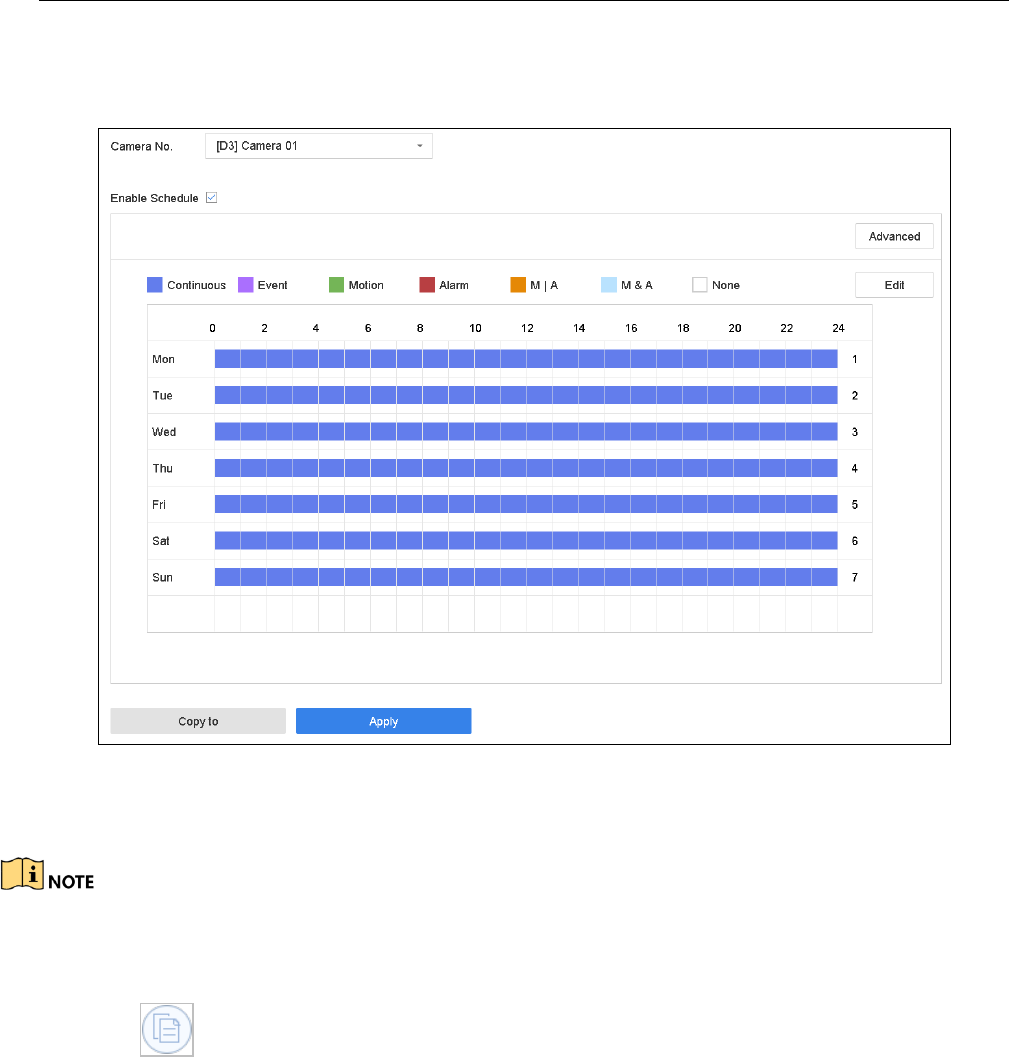Select the Friday schedule row bar

tap(525, 504)
